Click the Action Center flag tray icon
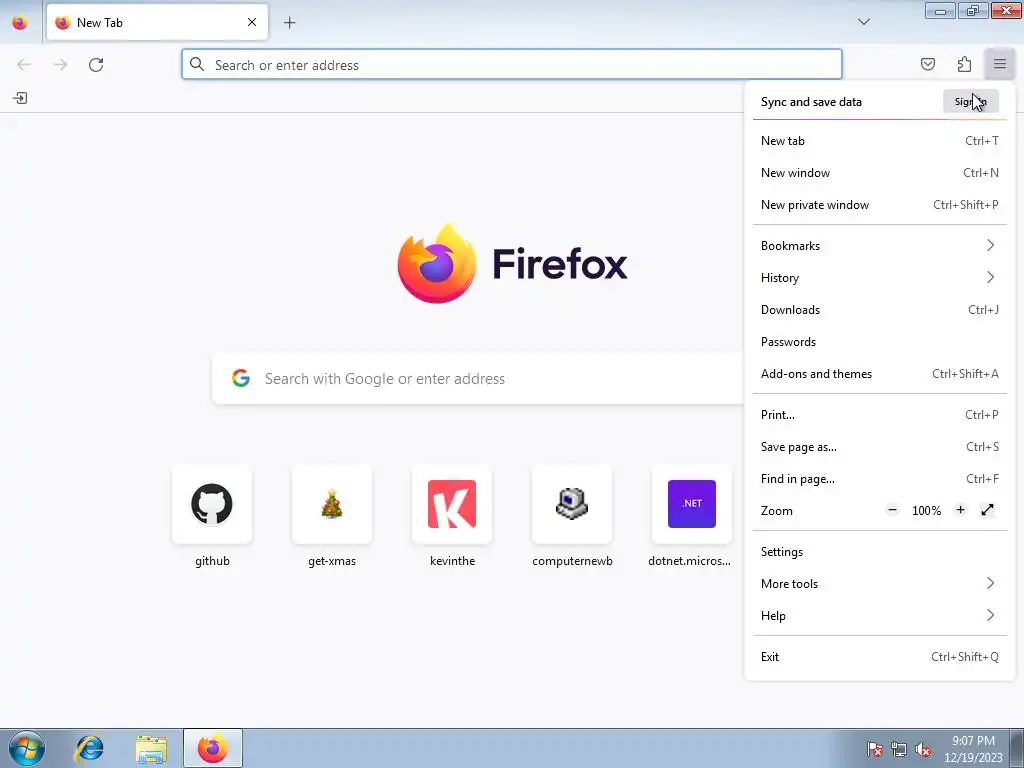 tap(874, 749)
